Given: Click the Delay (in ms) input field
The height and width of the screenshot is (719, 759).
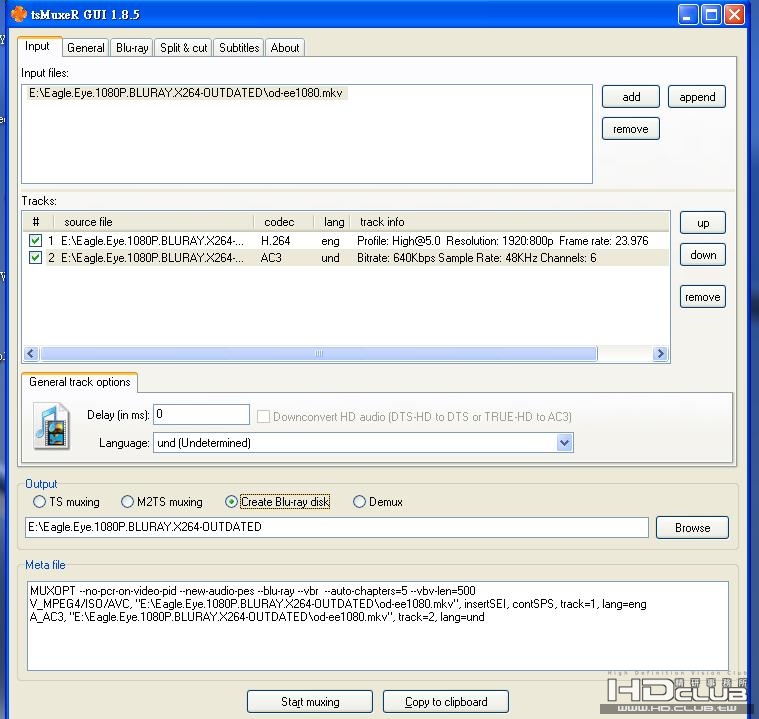Looking at the screenshot, I should point(201,414).
